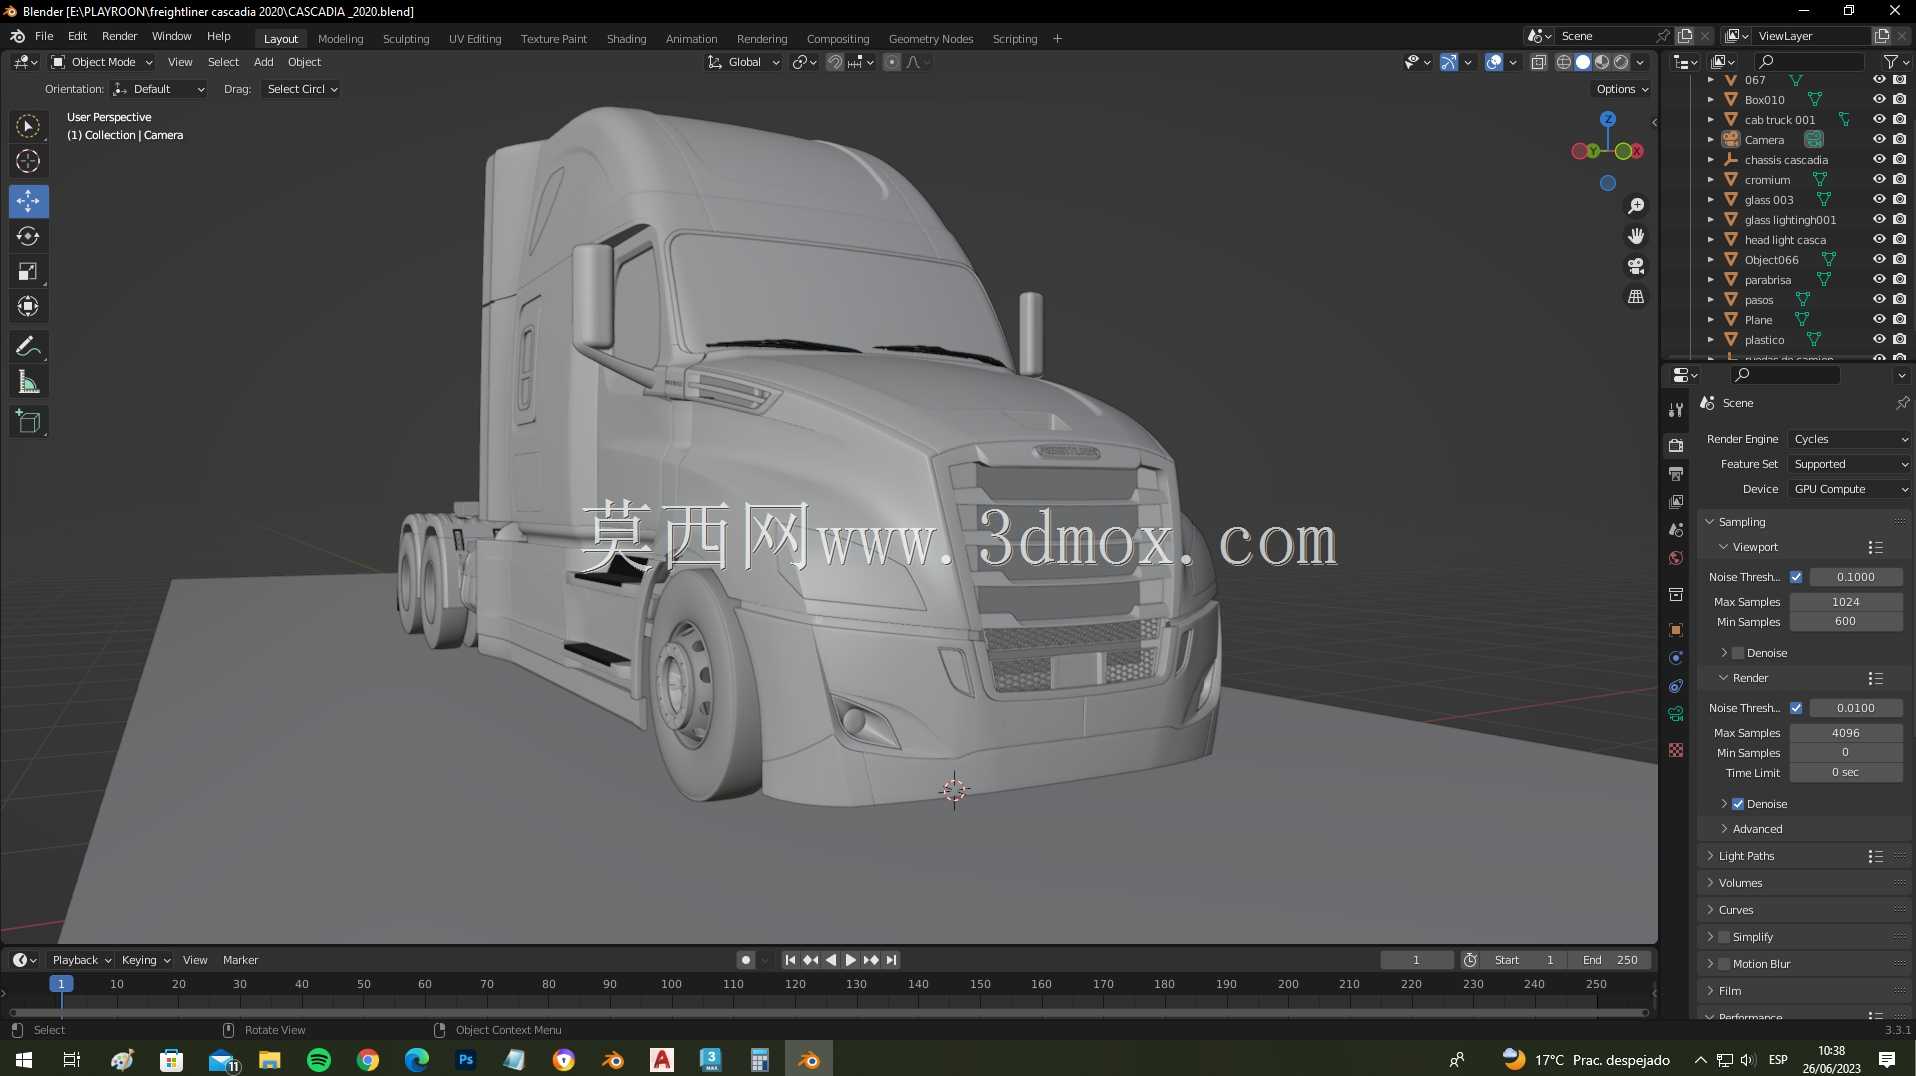
Task: Click the viewport Noise Threshold value field
Action: [x=1855, y=577]
